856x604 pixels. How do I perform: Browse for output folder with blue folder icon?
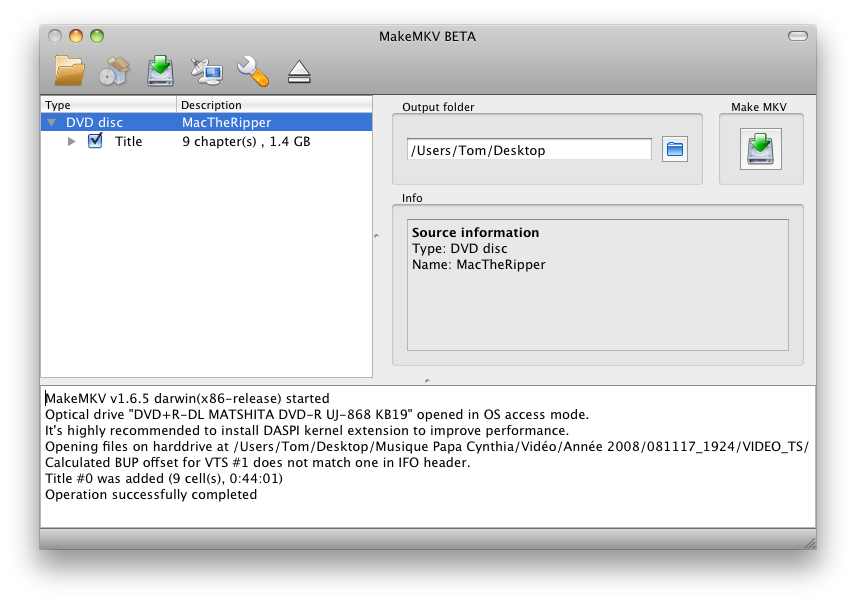click(675, 149)
